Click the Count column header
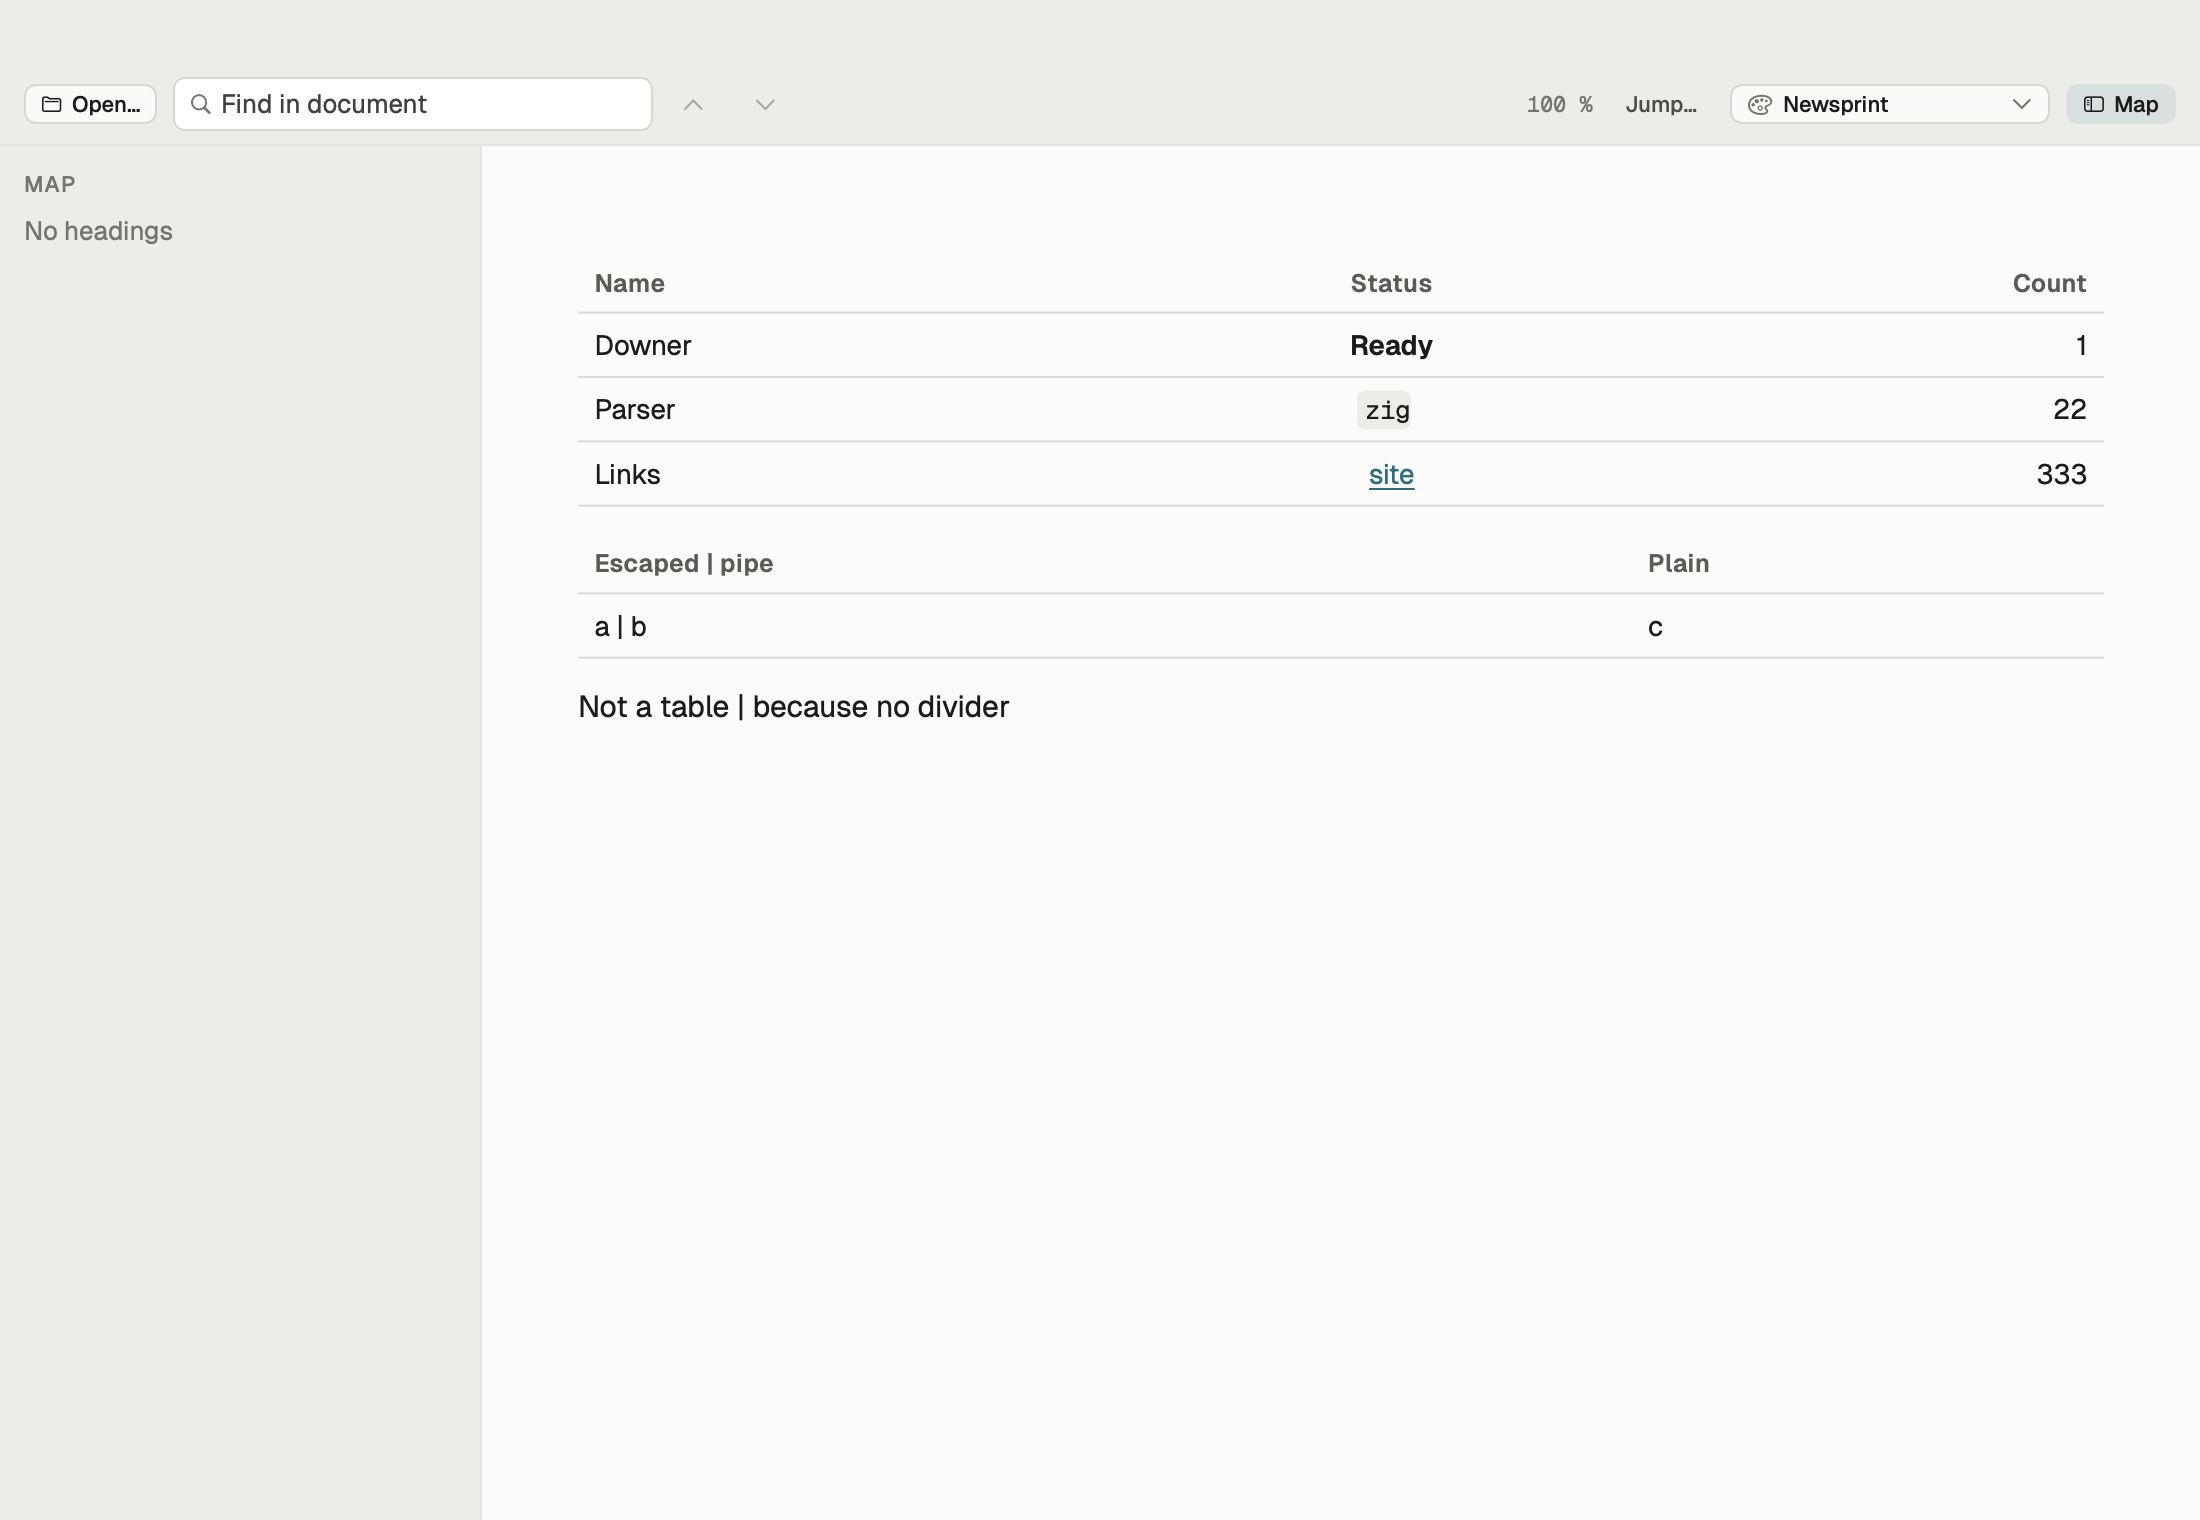 click(x=2049, y=283)
